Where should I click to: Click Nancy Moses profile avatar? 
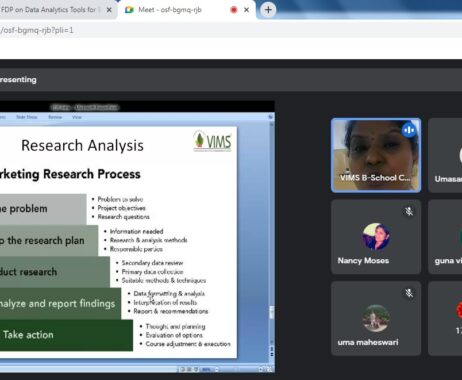(x=376, y=236)
